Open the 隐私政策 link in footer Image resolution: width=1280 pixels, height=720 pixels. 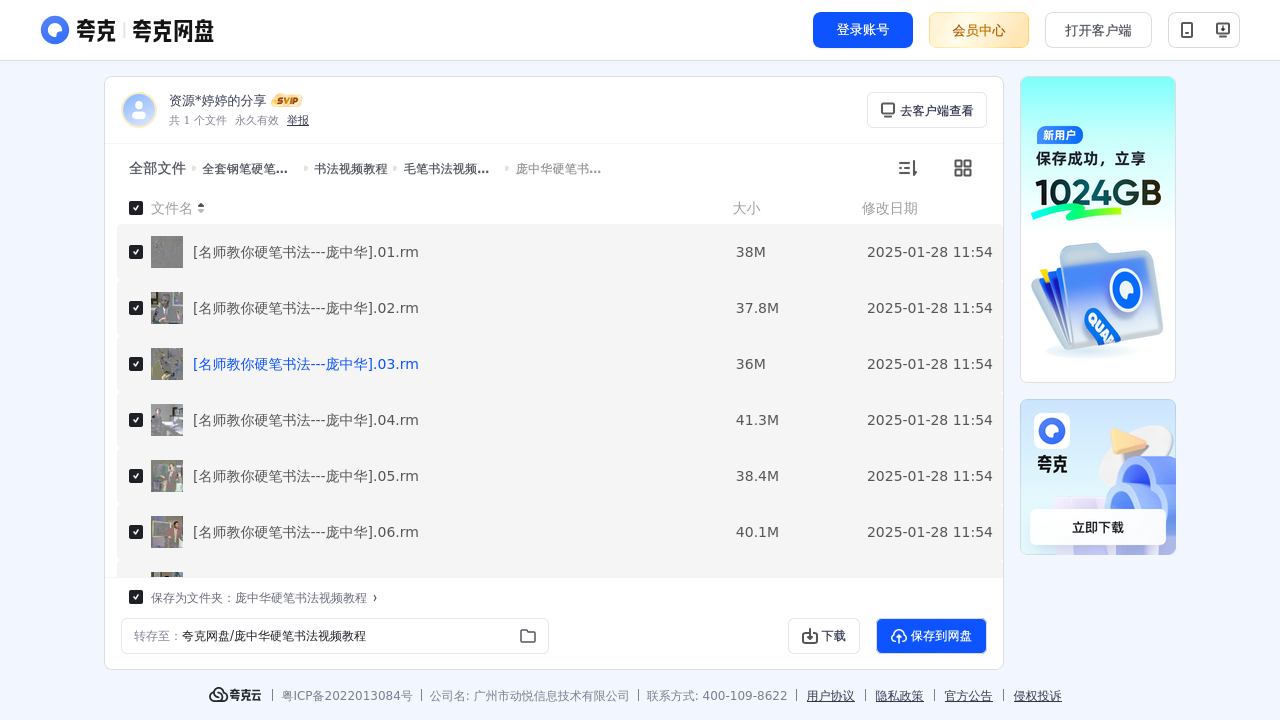pyautogui.click(x=900, y=696)
